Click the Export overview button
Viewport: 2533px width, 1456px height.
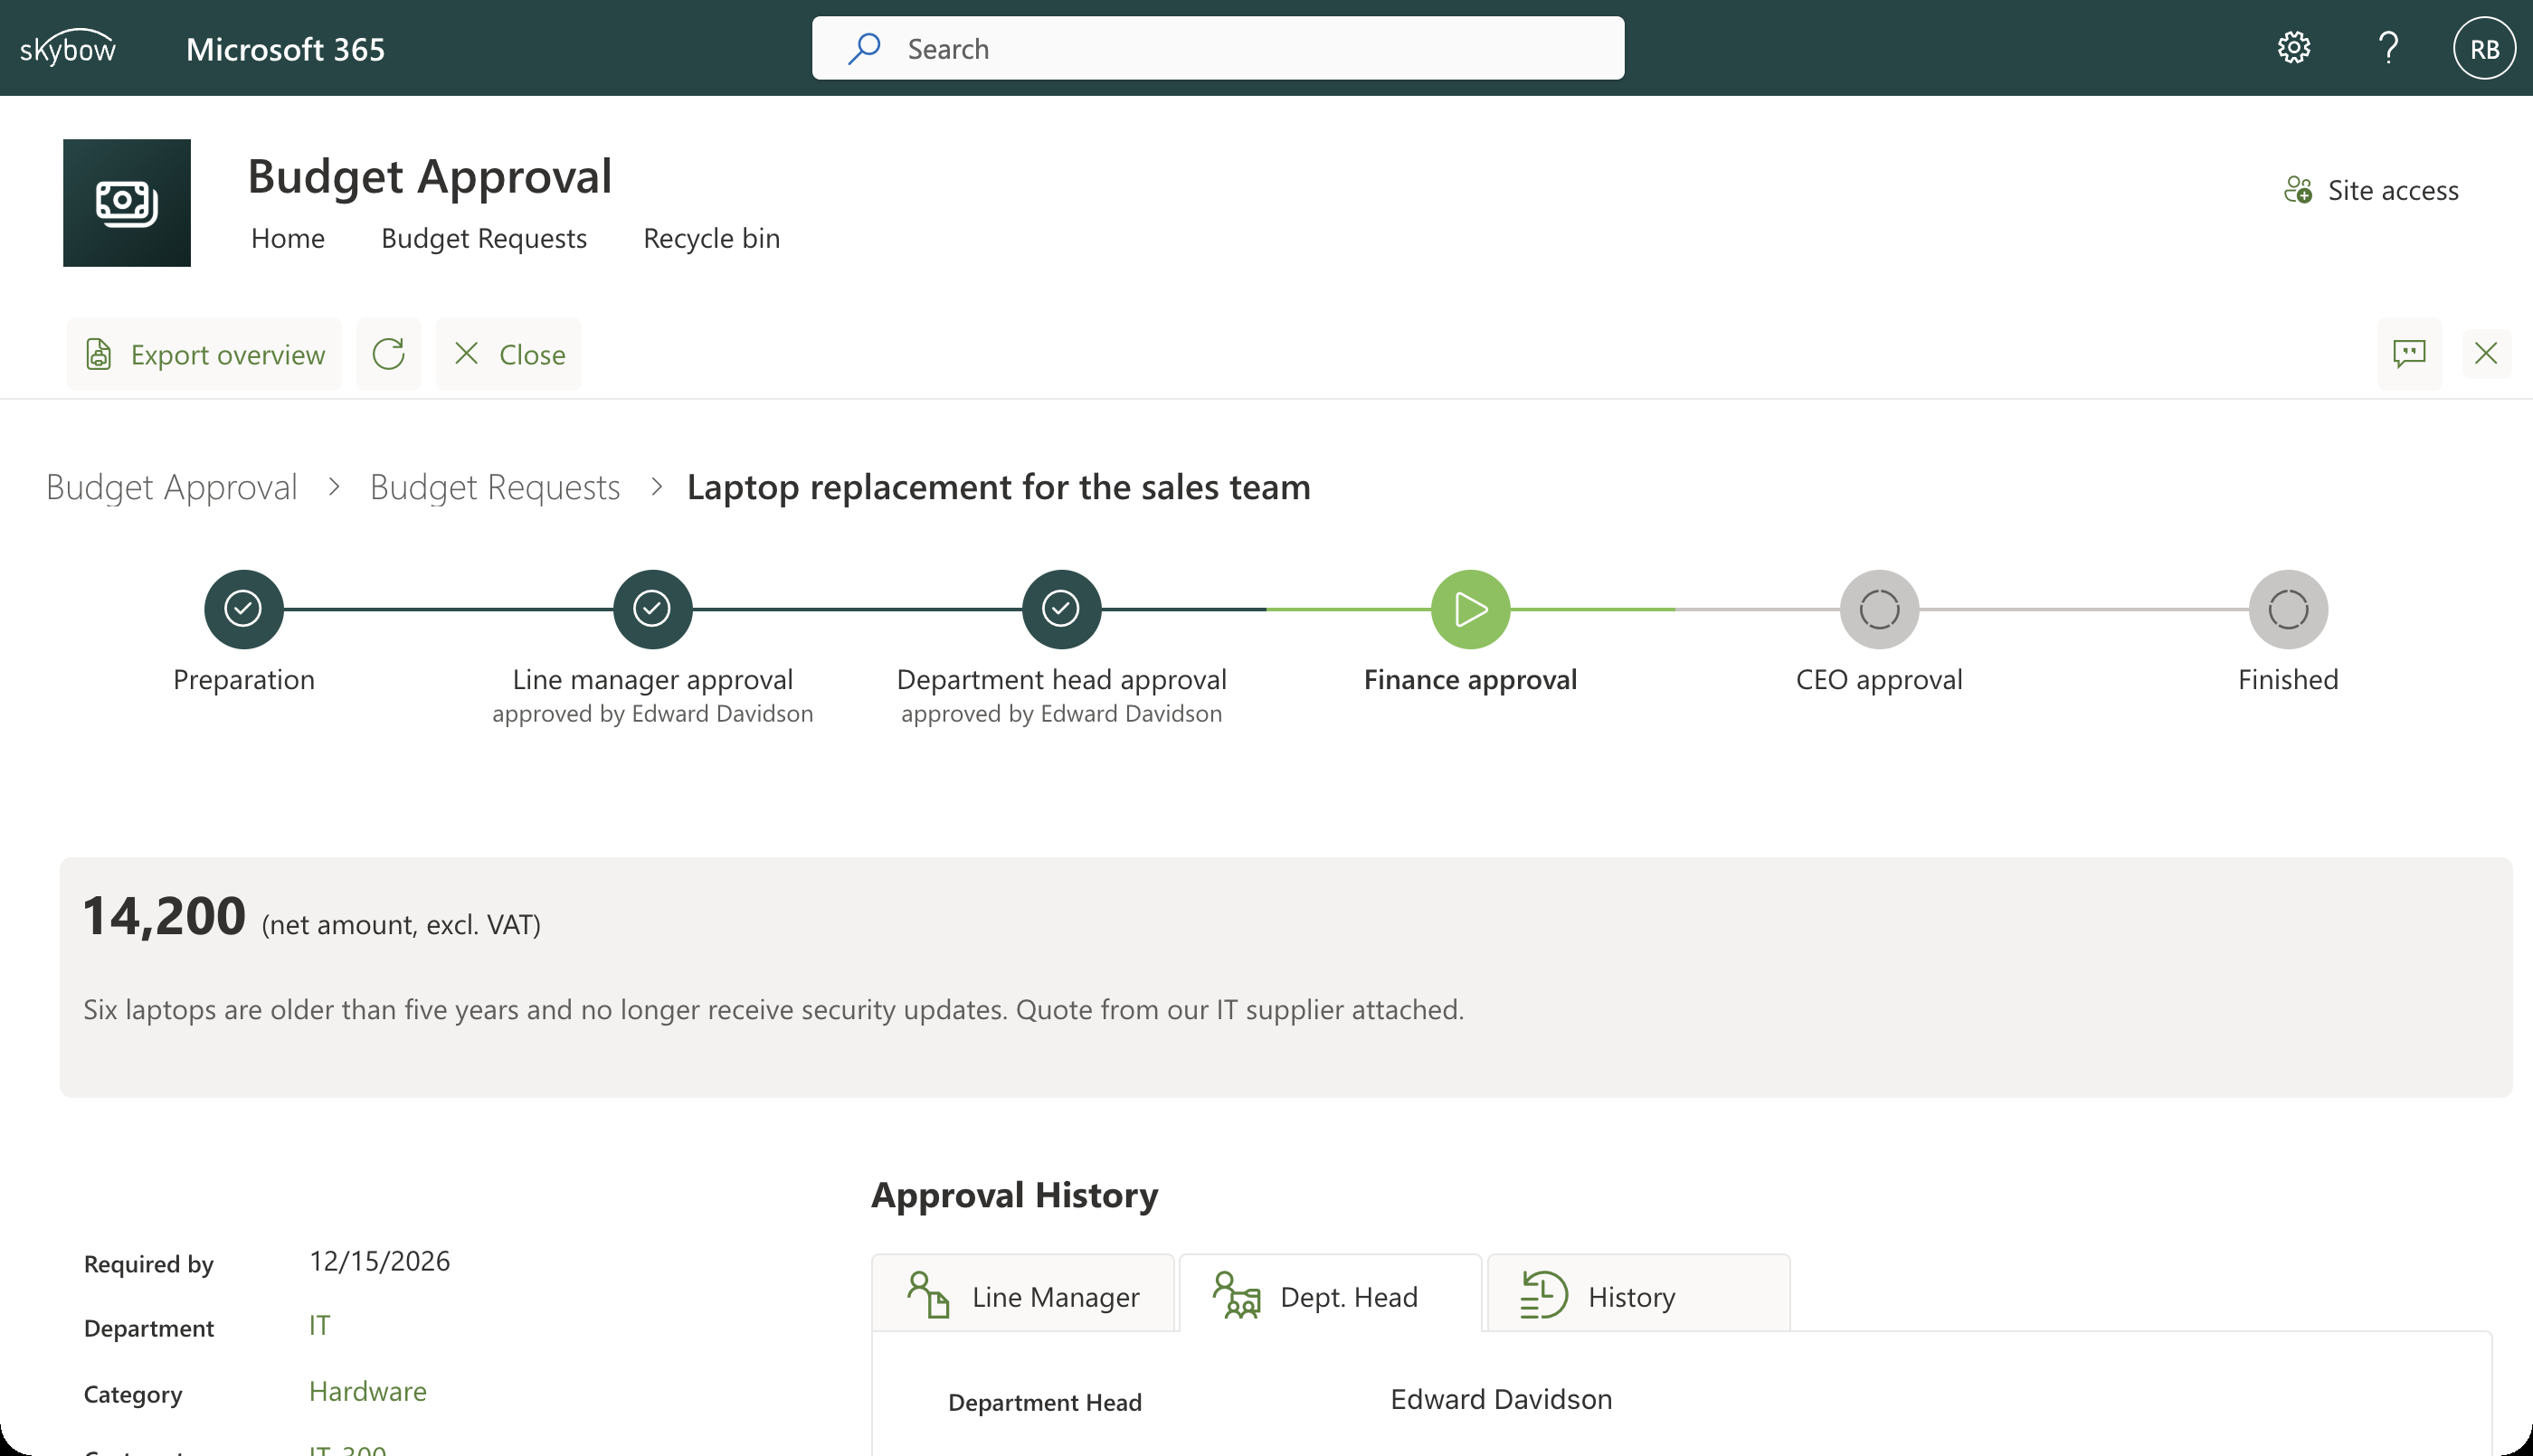204,354
